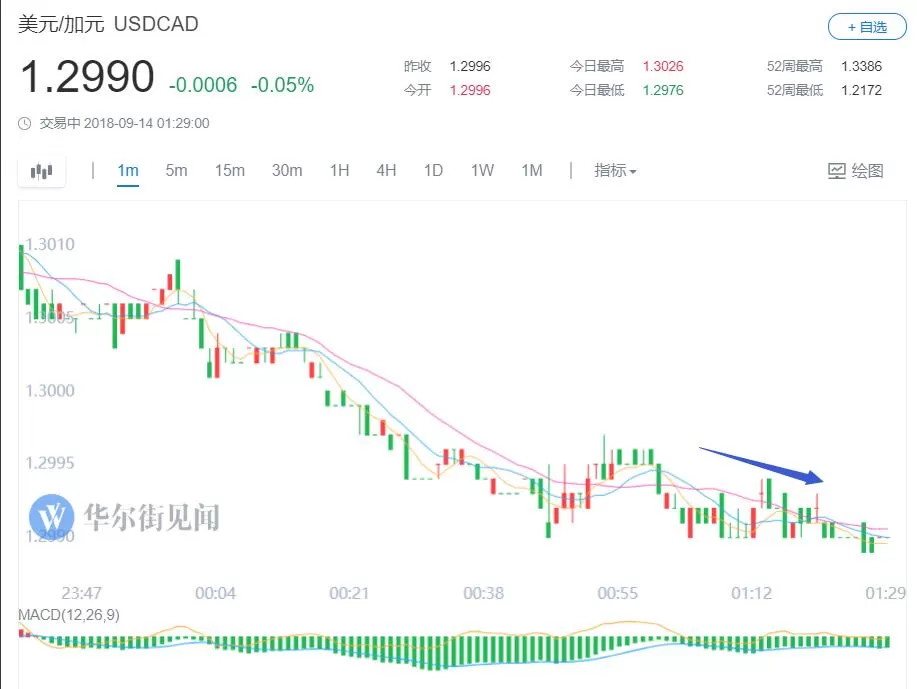Select the 1m timeframe tab
917x689 pixels.
(127, 171)
